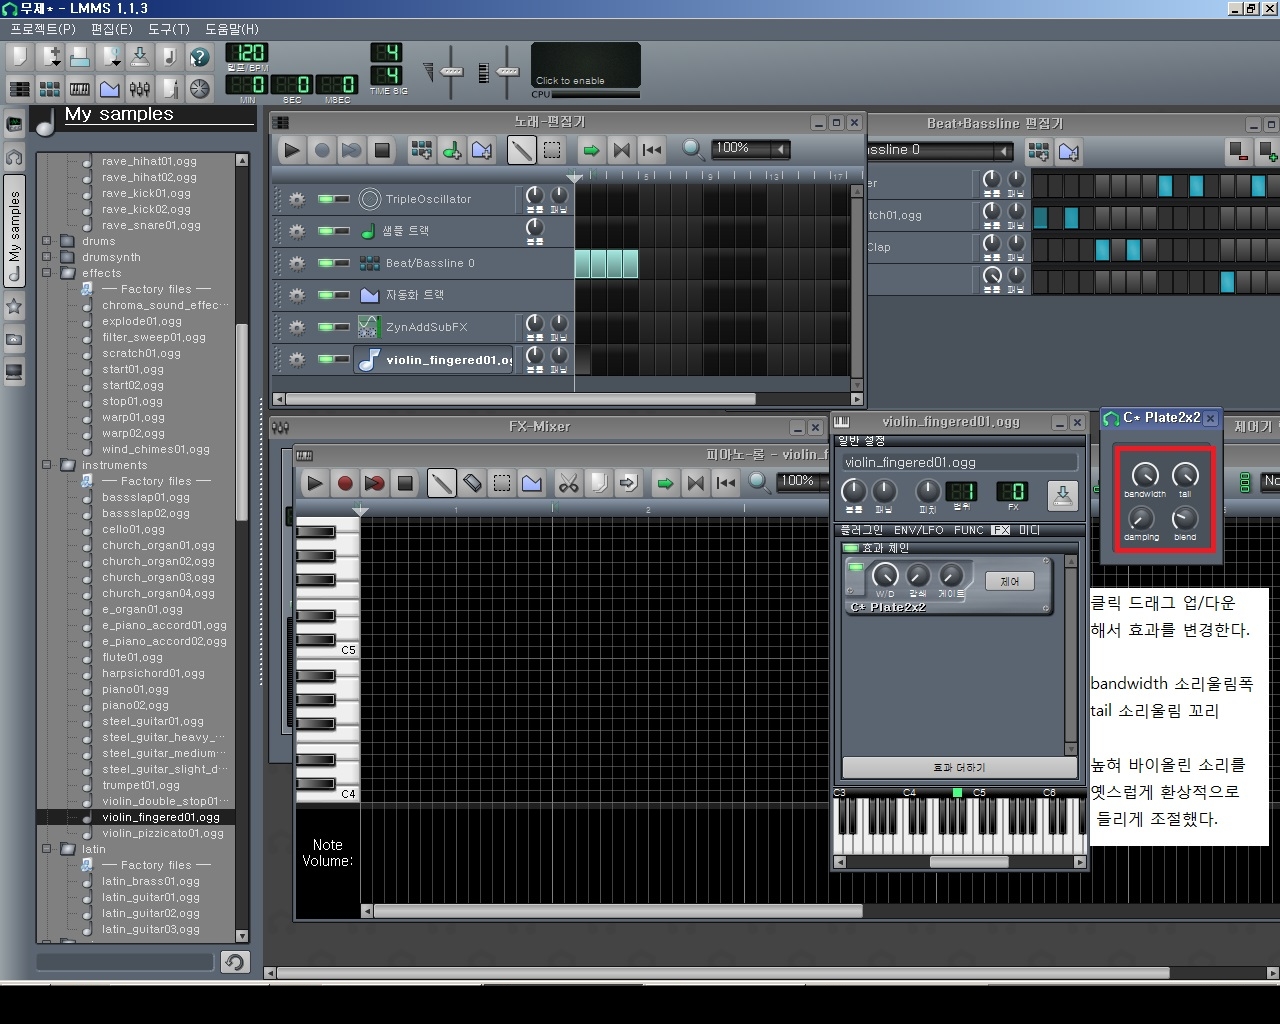Open the 도구(T) menu

169,29
